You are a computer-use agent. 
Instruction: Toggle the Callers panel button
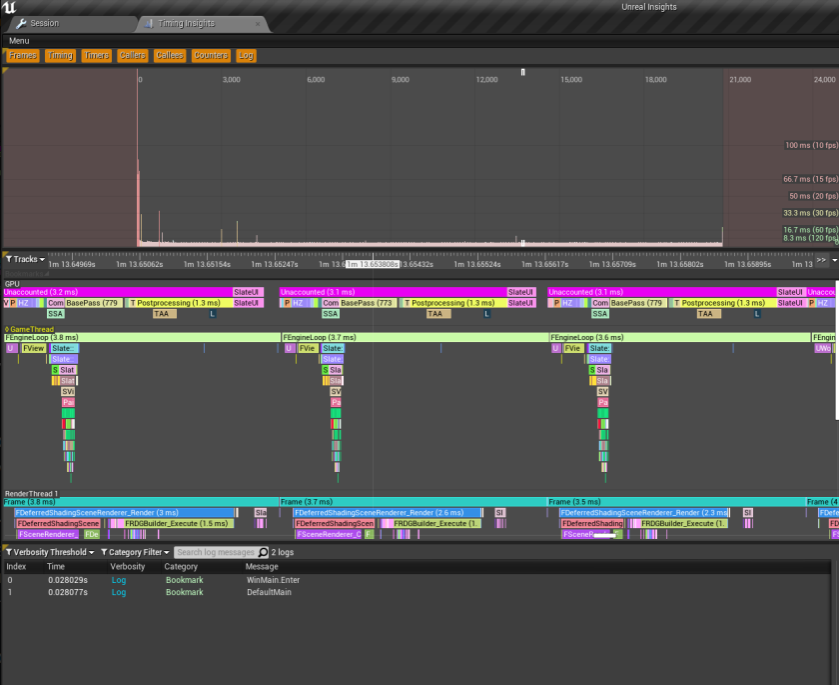pyautogui.click(x=132, y=55)
